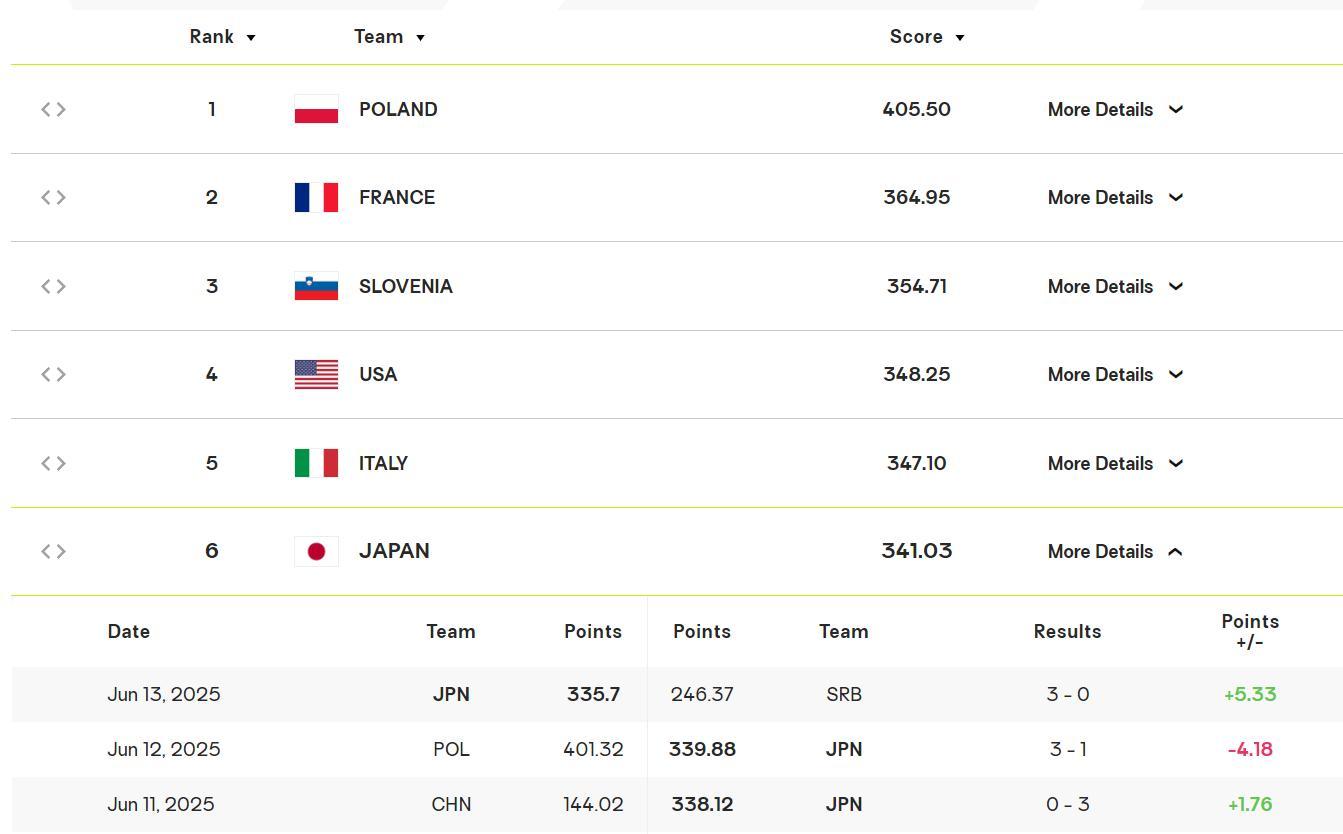Click the Japan flag icon
Screen dimensions: 1343x834
point(316,551)
